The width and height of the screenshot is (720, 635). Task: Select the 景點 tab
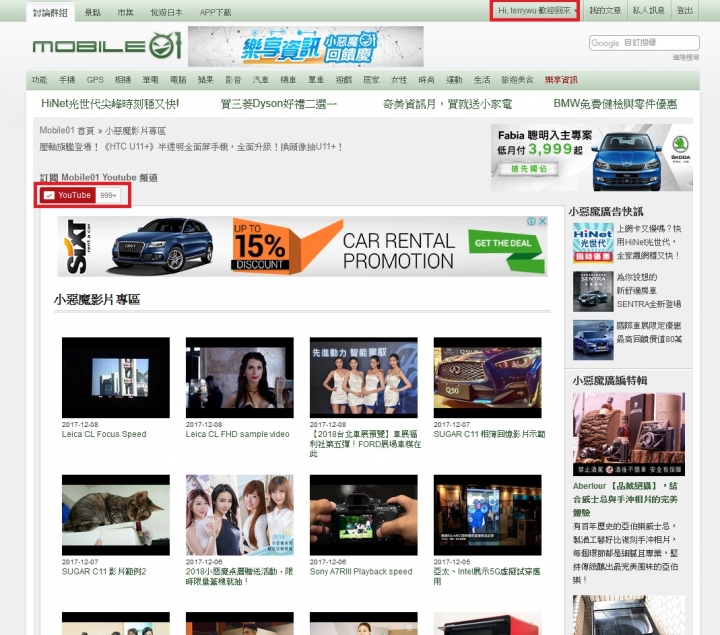tap(92, 12)
